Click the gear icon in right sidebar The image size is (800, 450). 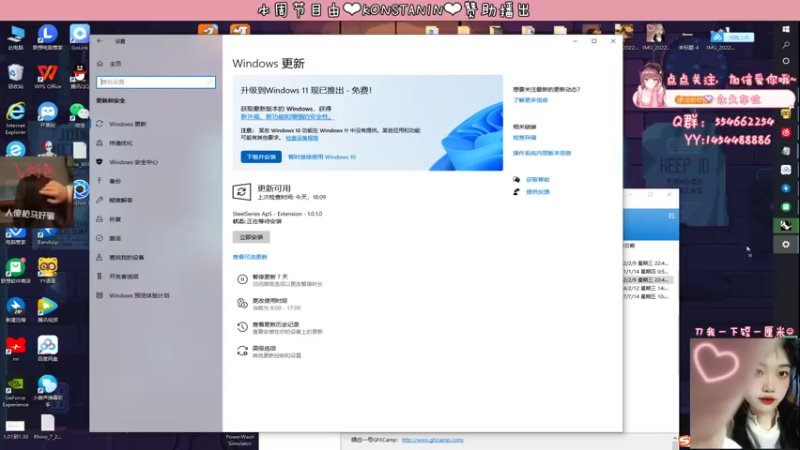click(x=786, y=244)
